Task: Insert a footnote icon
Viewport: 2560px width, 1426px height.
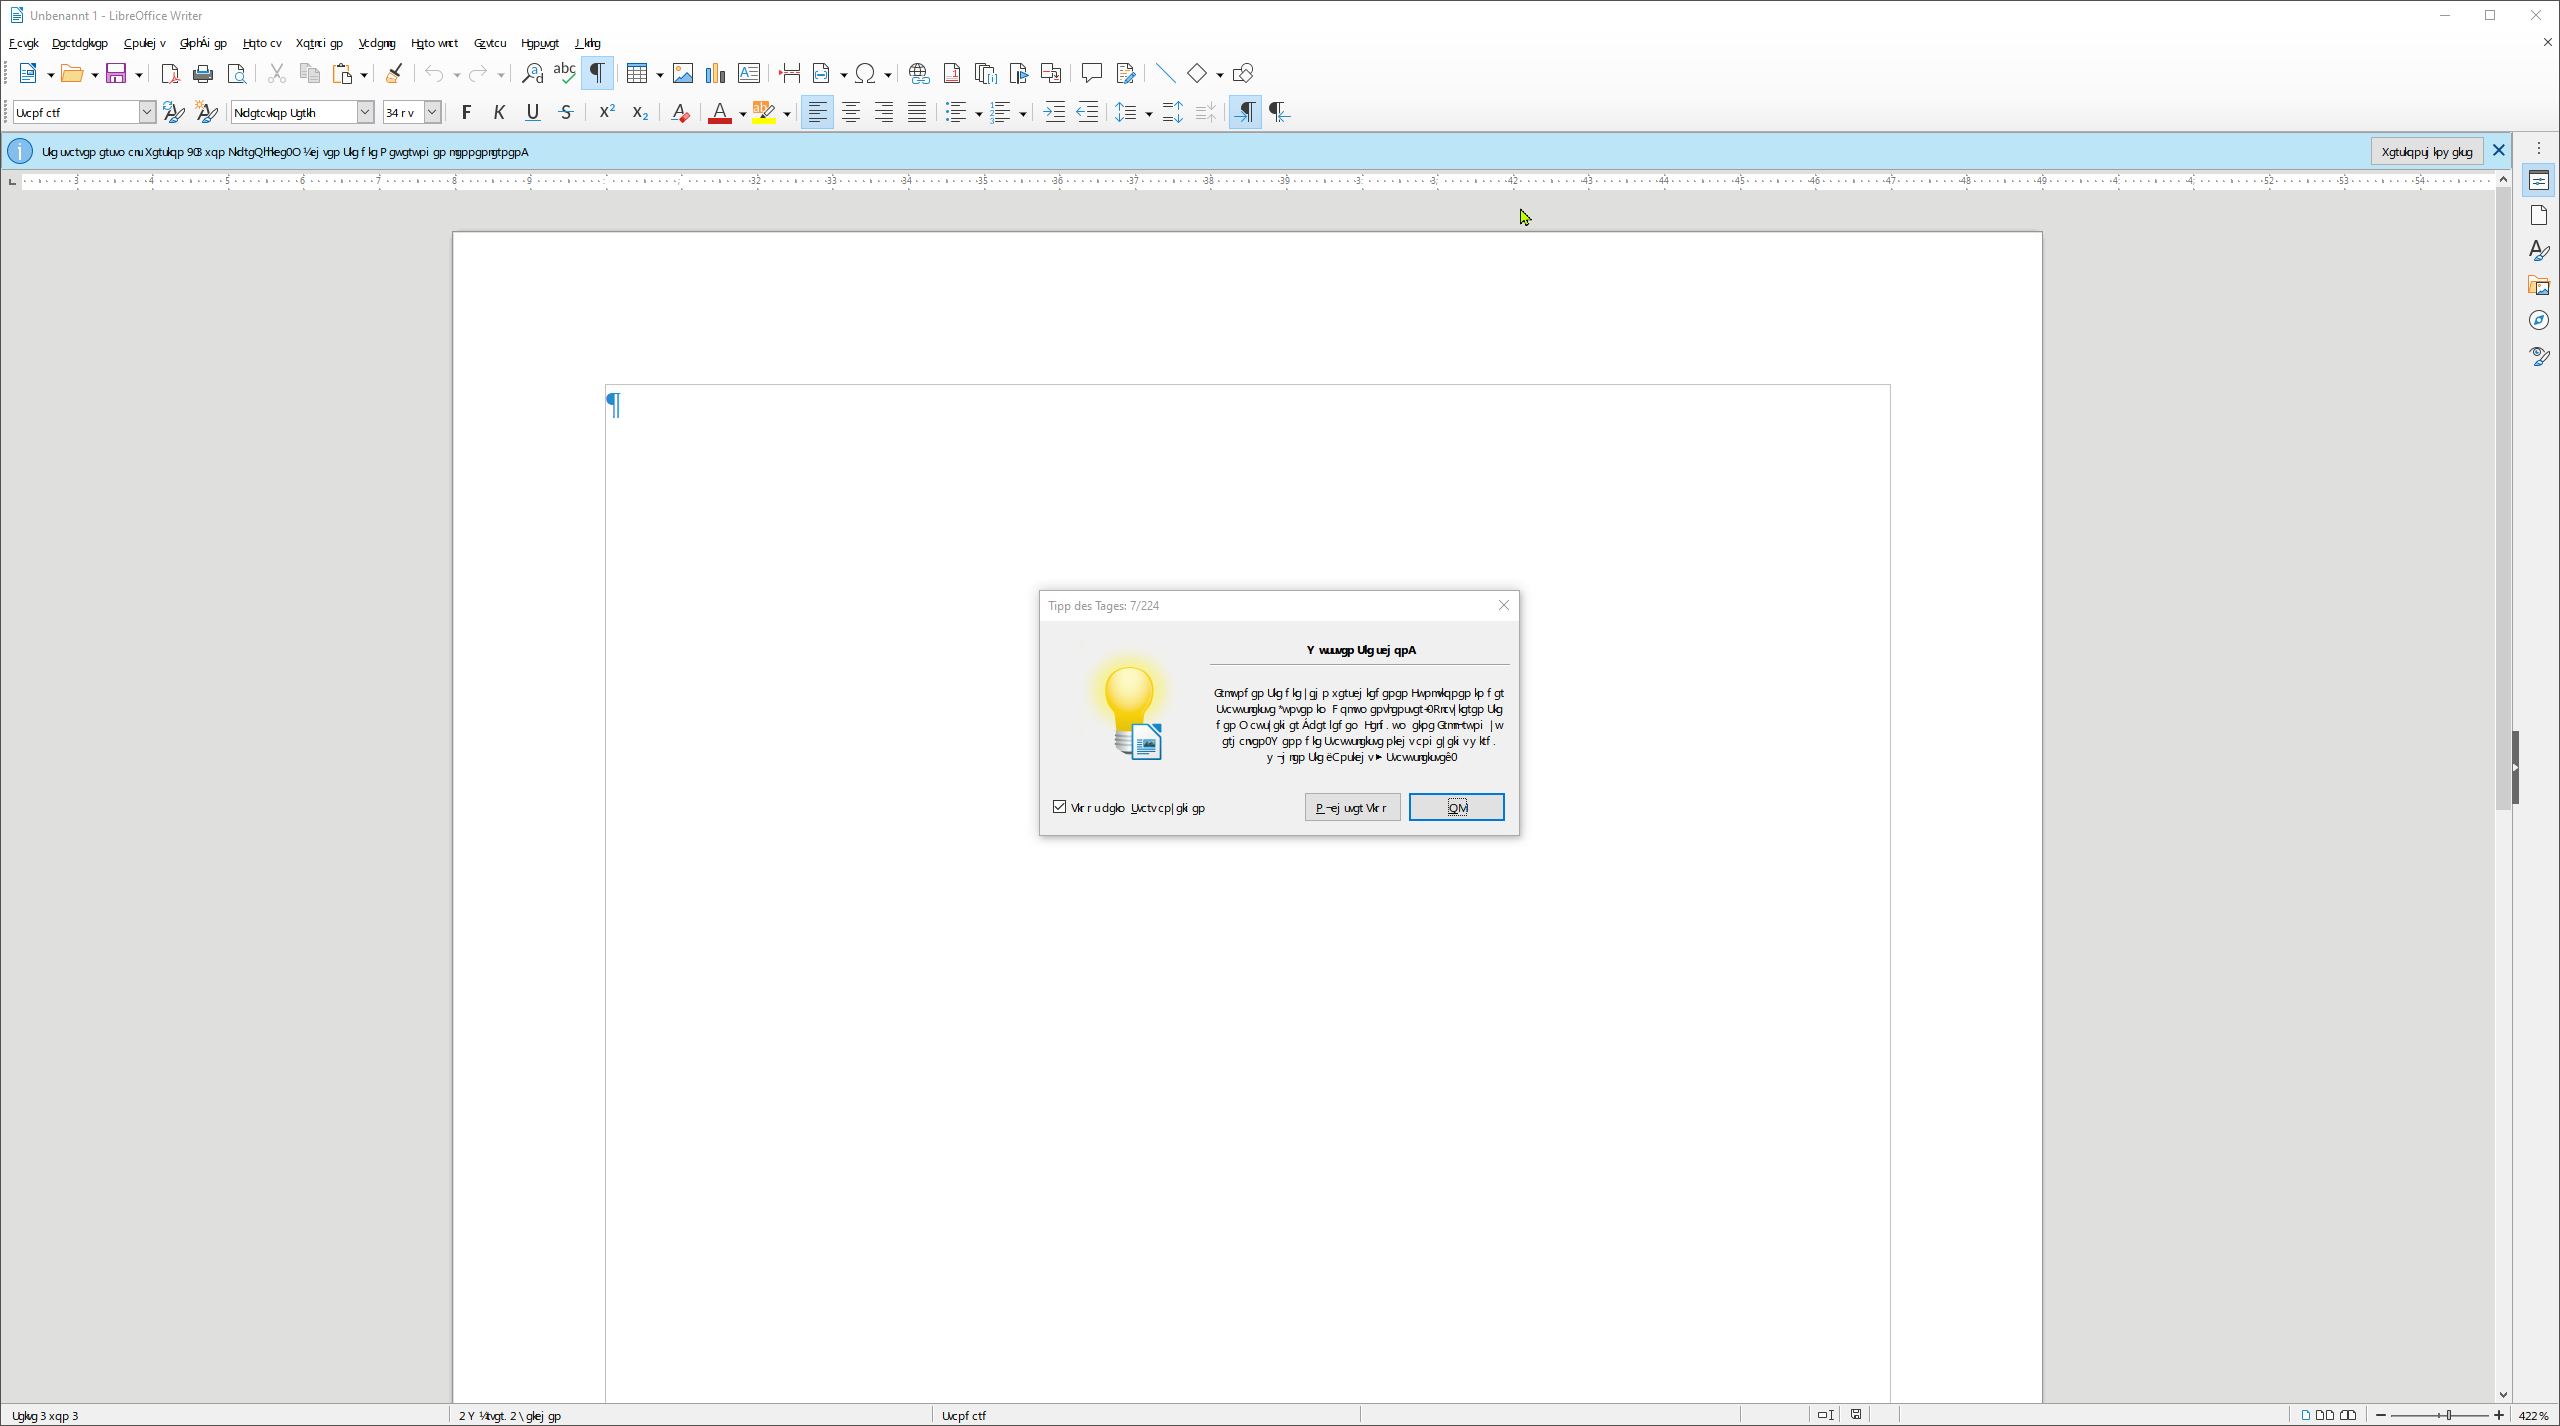Action: tap(952, 73)
